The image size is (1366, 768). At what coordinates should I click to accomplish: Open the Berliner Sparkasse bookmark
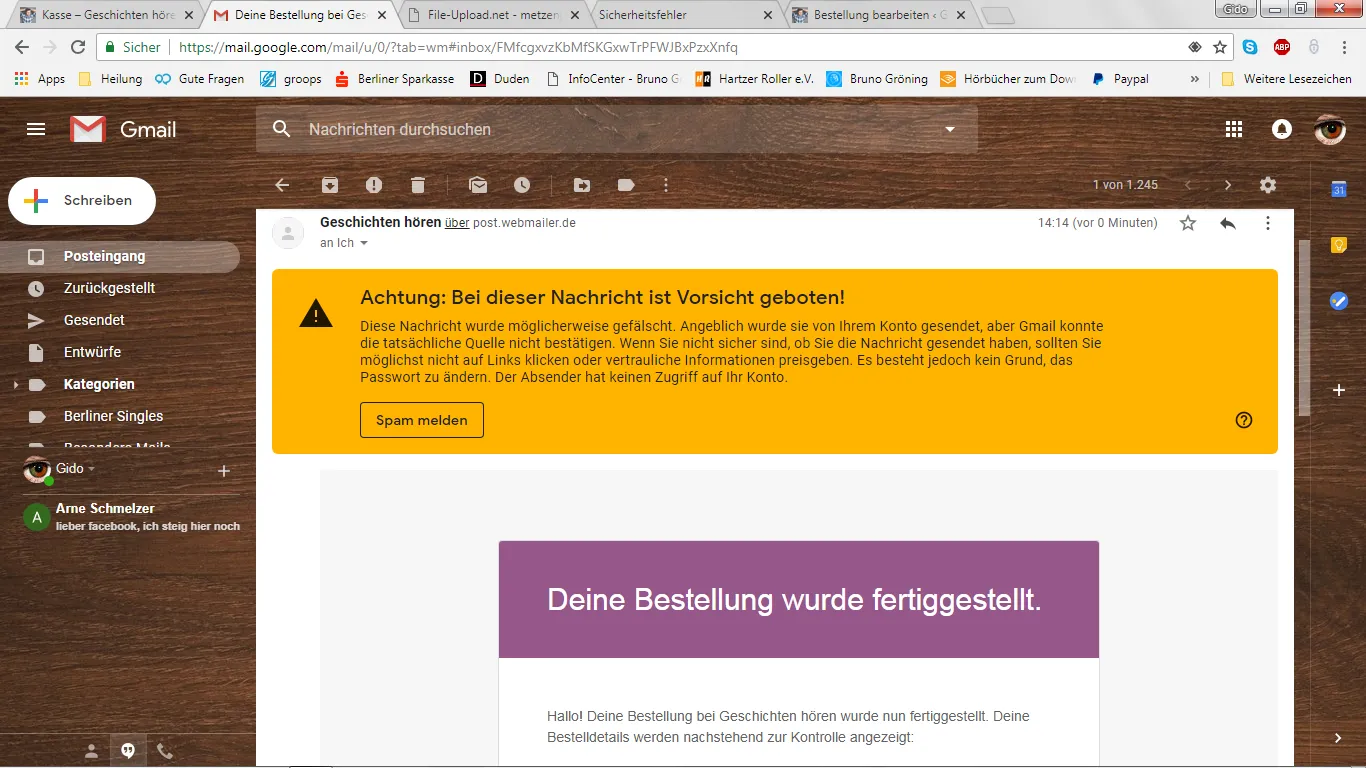[x=394, y=79]
